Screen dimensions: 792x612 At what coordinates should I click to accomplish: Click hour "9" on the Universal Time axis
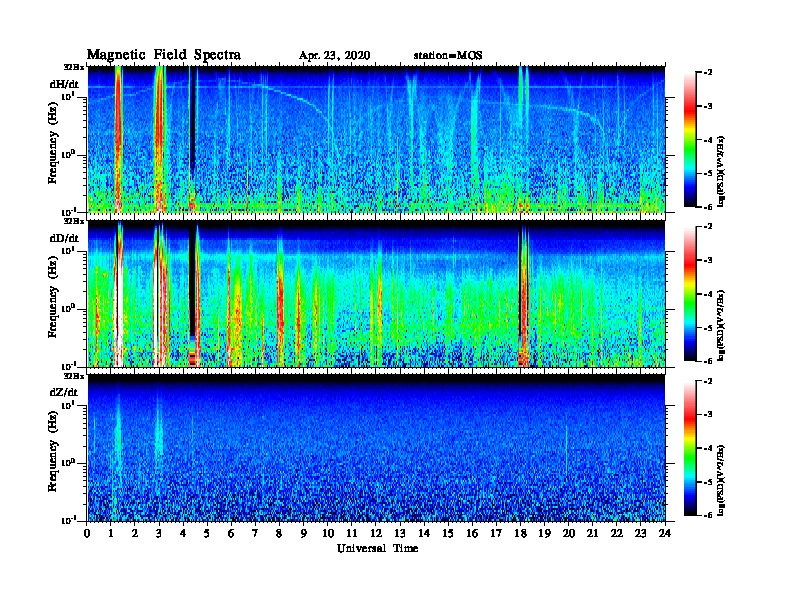pos(304,534)
